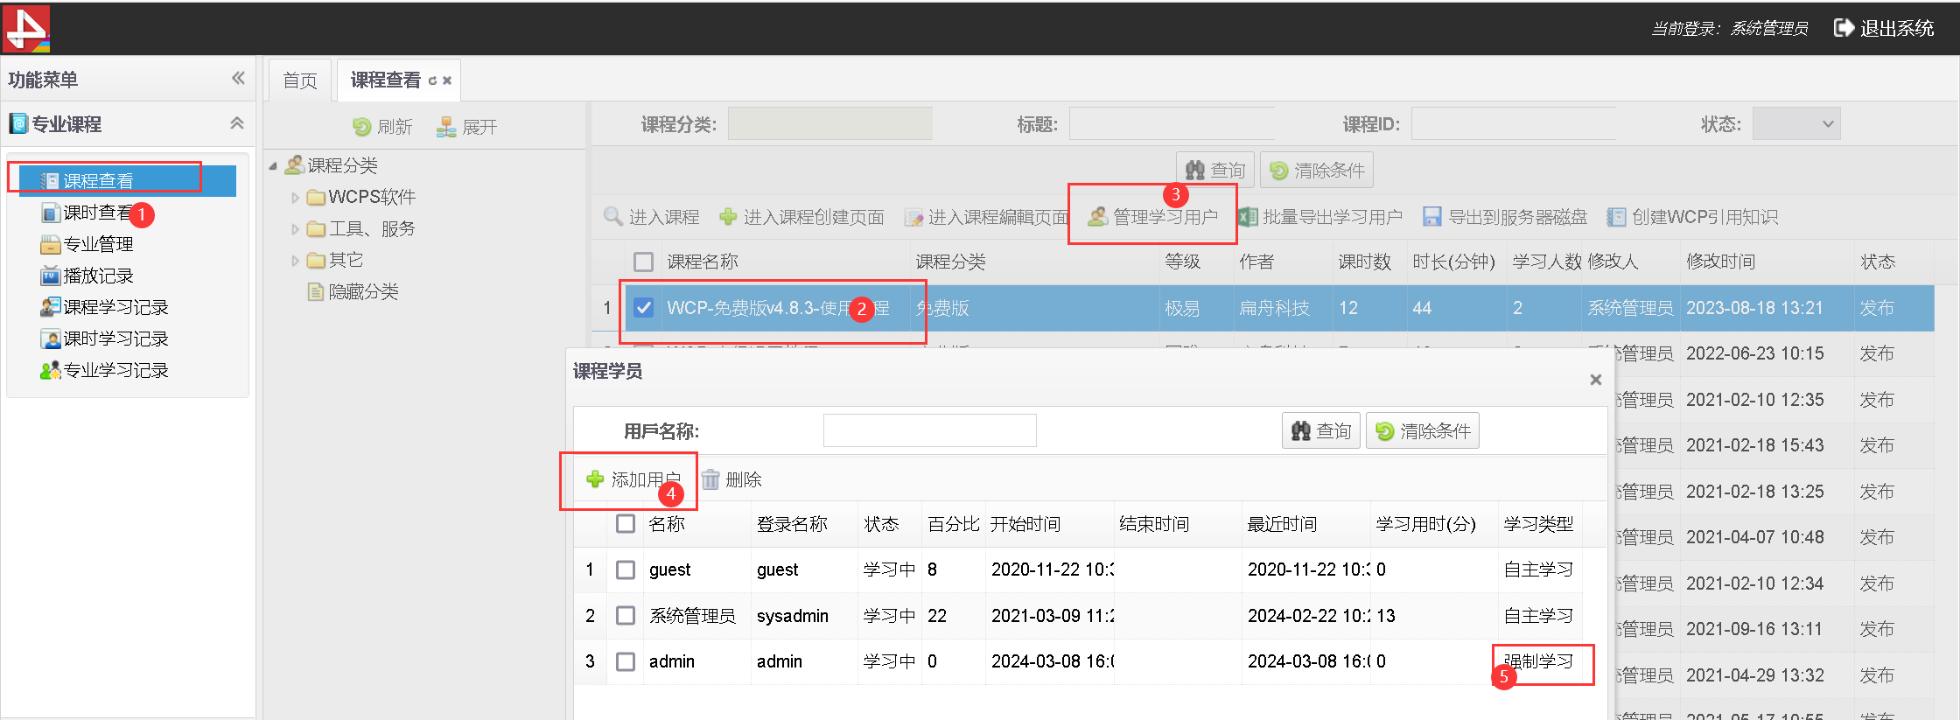Click the 课程ID search field
Image resolution: width=1960 pixels, height=720 pixels.
pos(1513,124)
